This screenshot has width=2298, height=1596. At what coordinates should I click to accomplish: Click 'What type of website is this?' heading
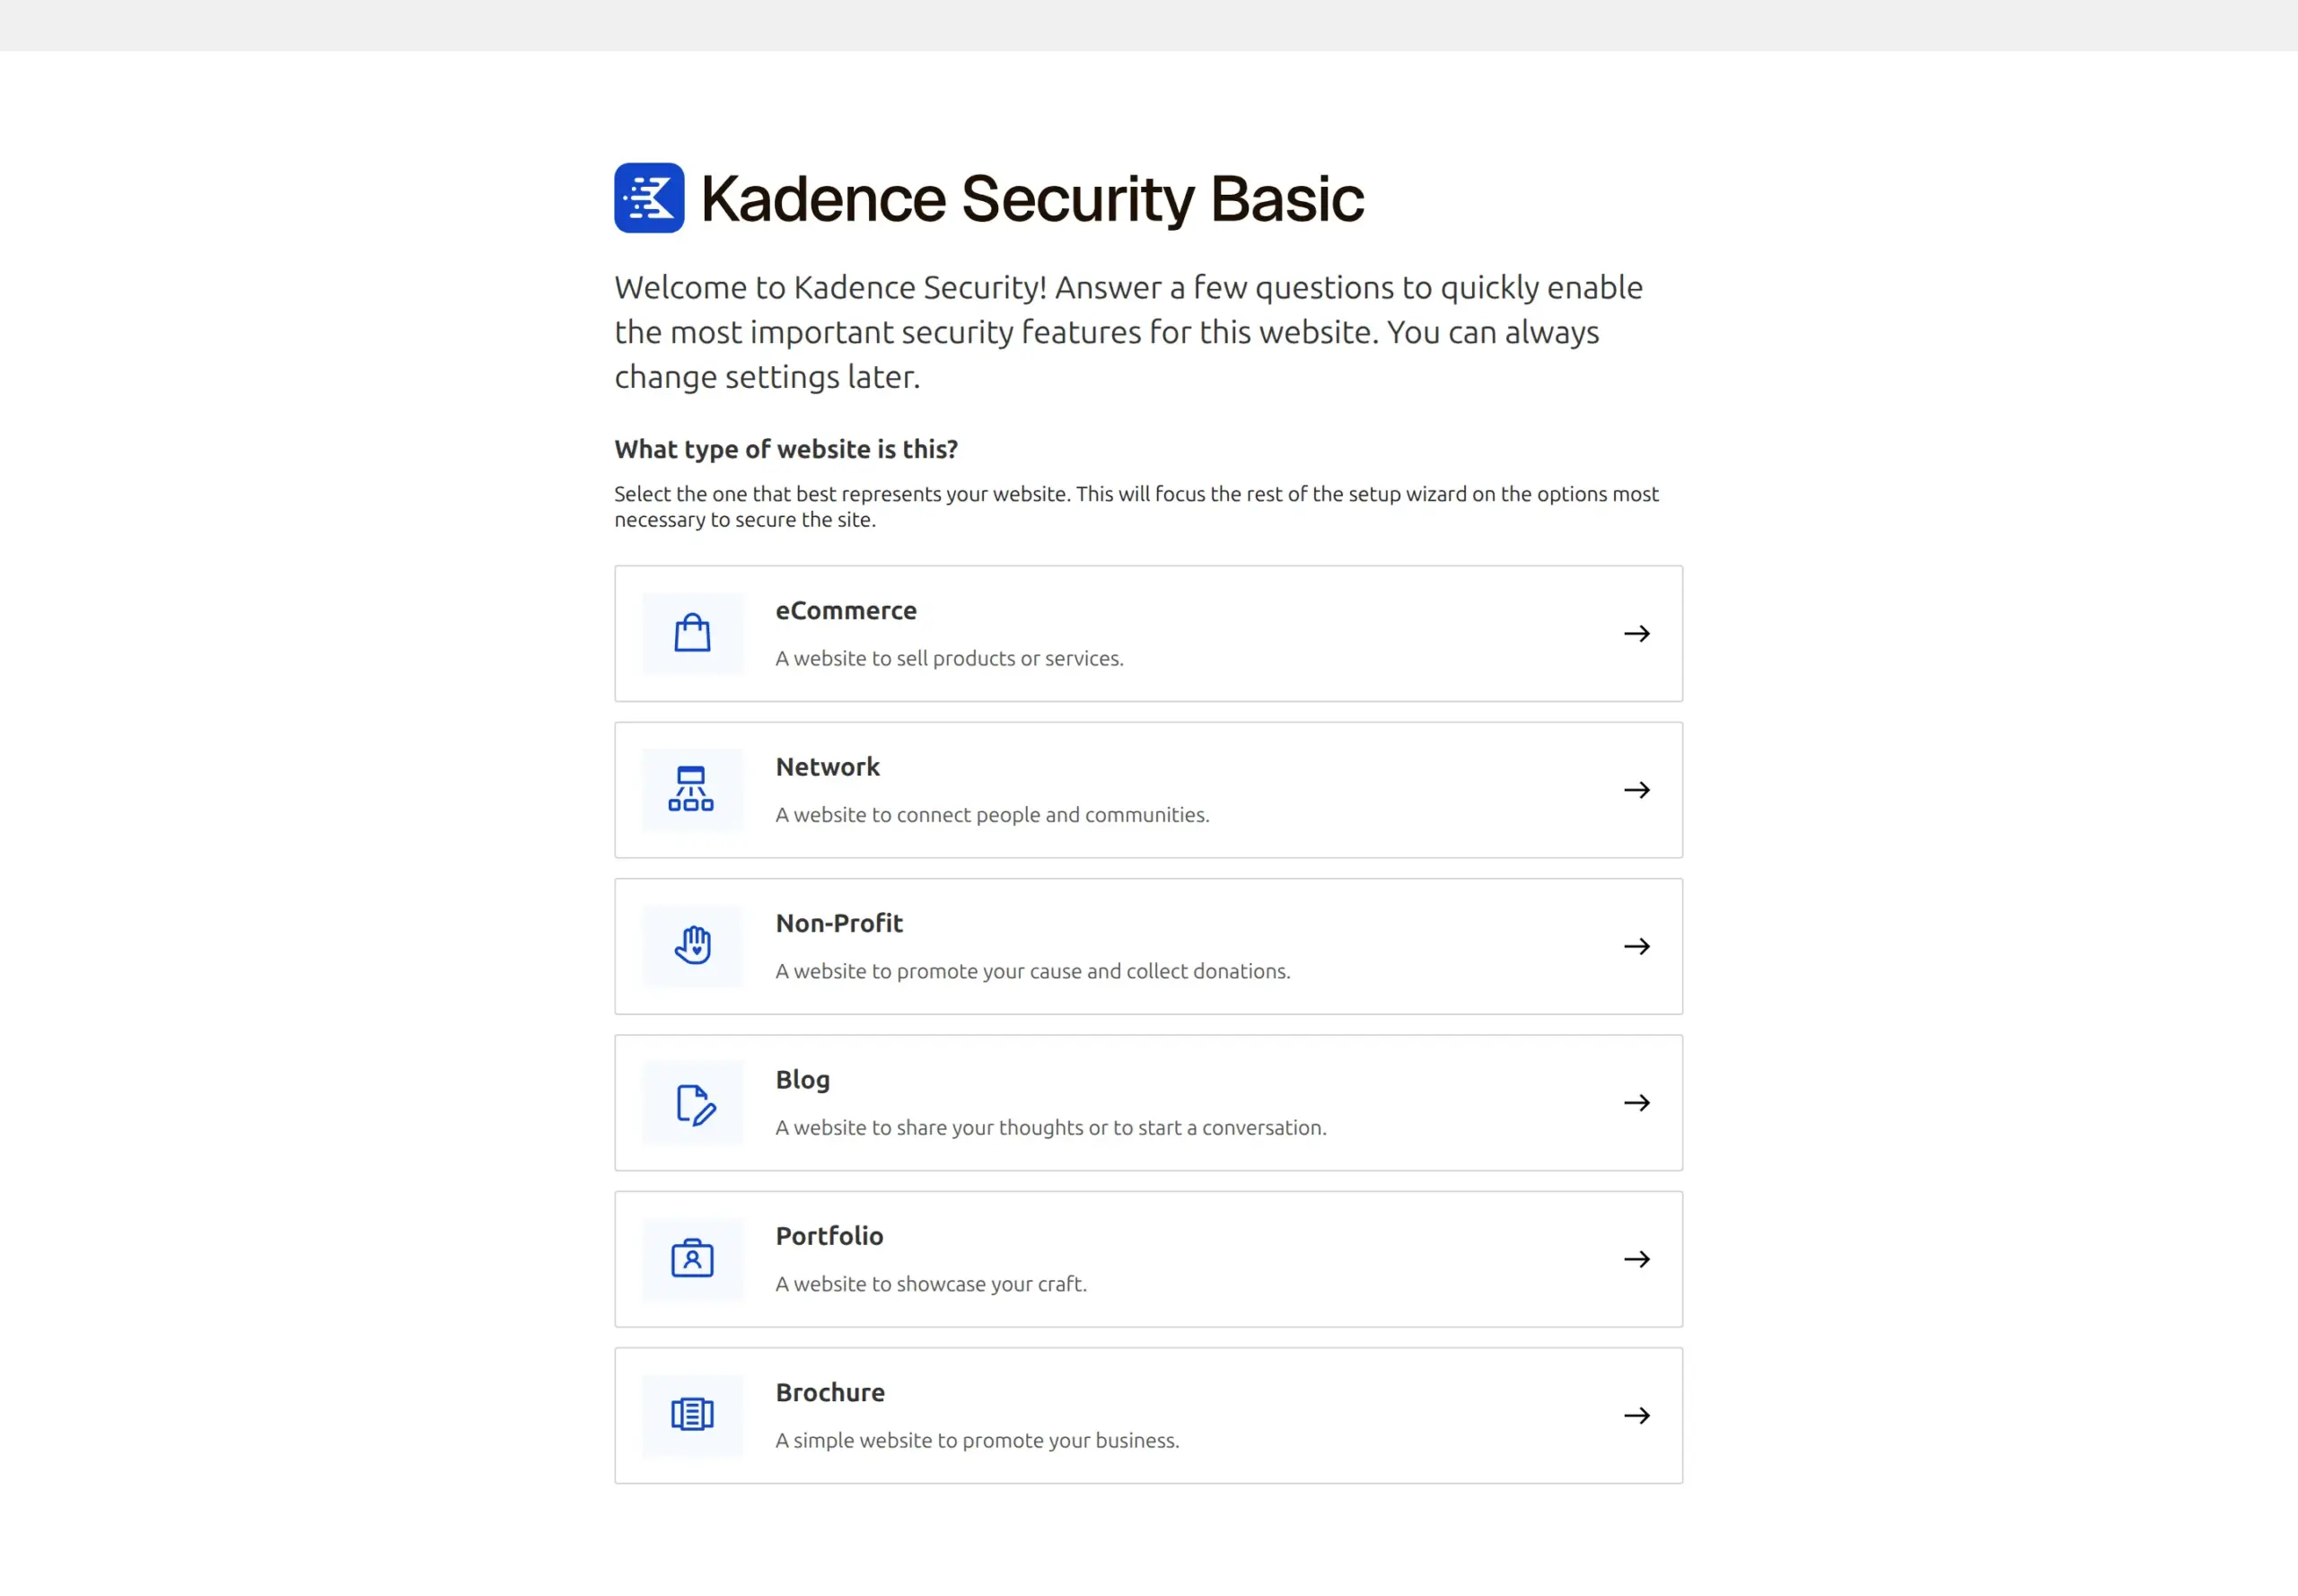[x=786, y=449]
